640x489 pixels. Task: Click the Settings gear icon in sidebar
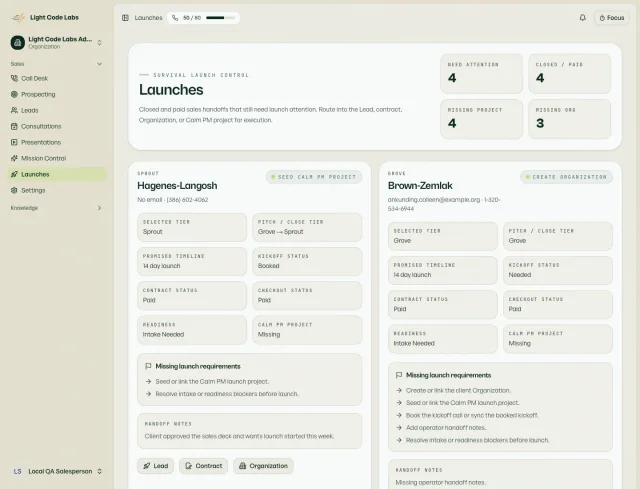point(14,190)
